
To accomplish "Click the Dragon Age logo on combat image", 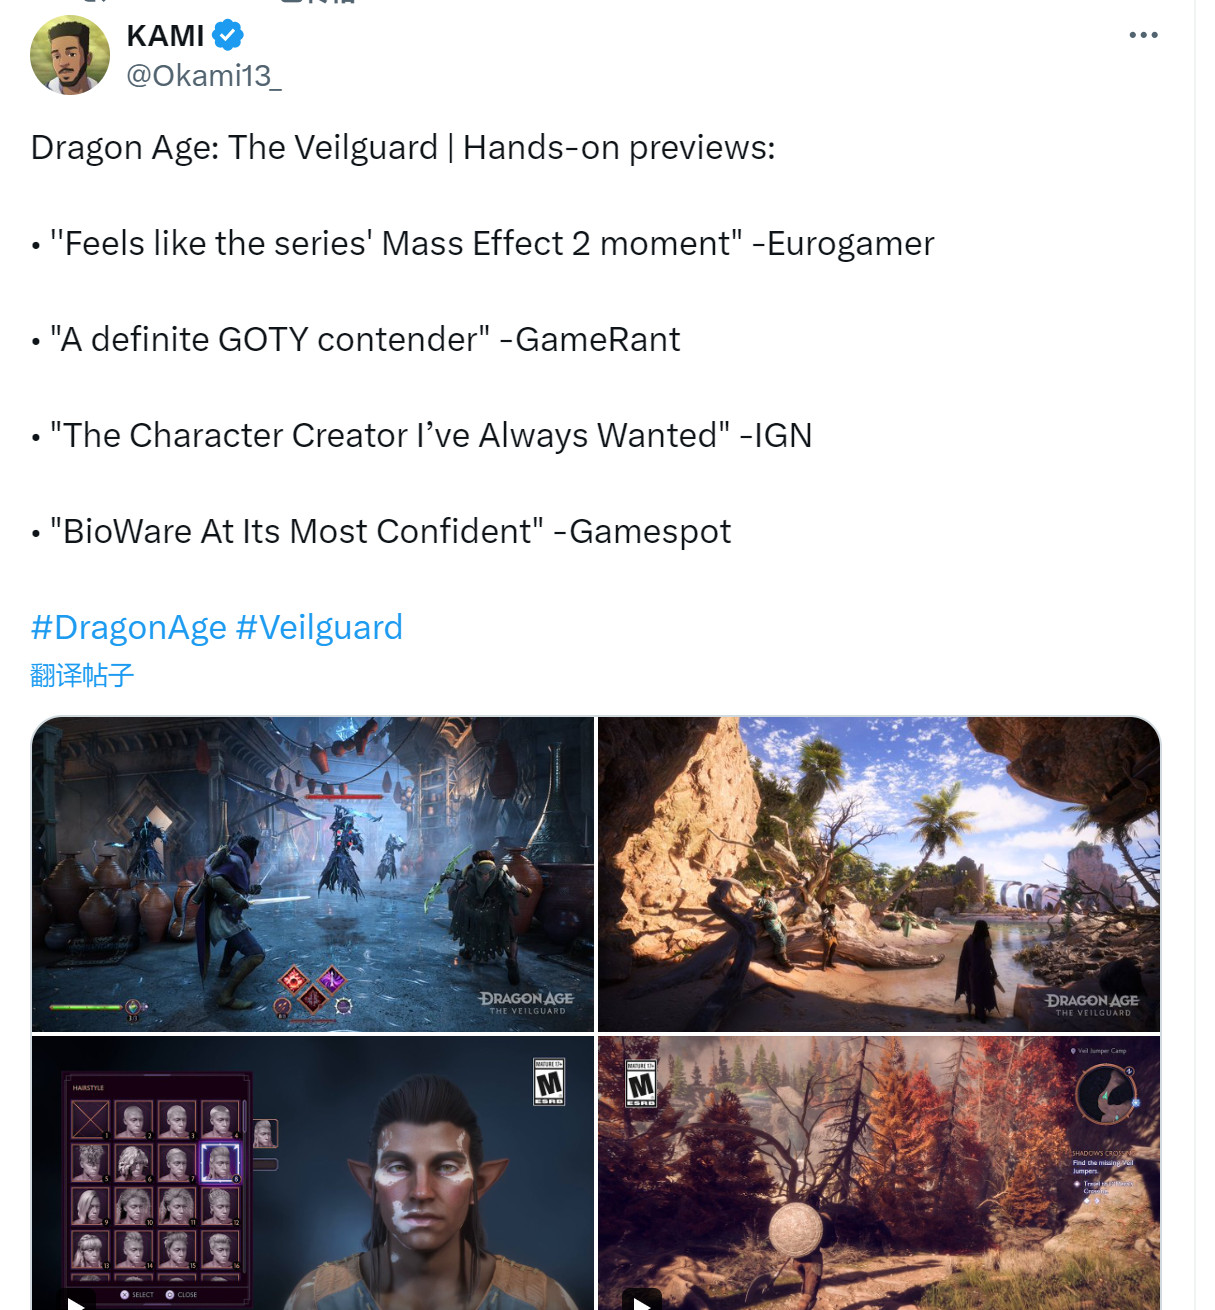I will coord(526,1003).
